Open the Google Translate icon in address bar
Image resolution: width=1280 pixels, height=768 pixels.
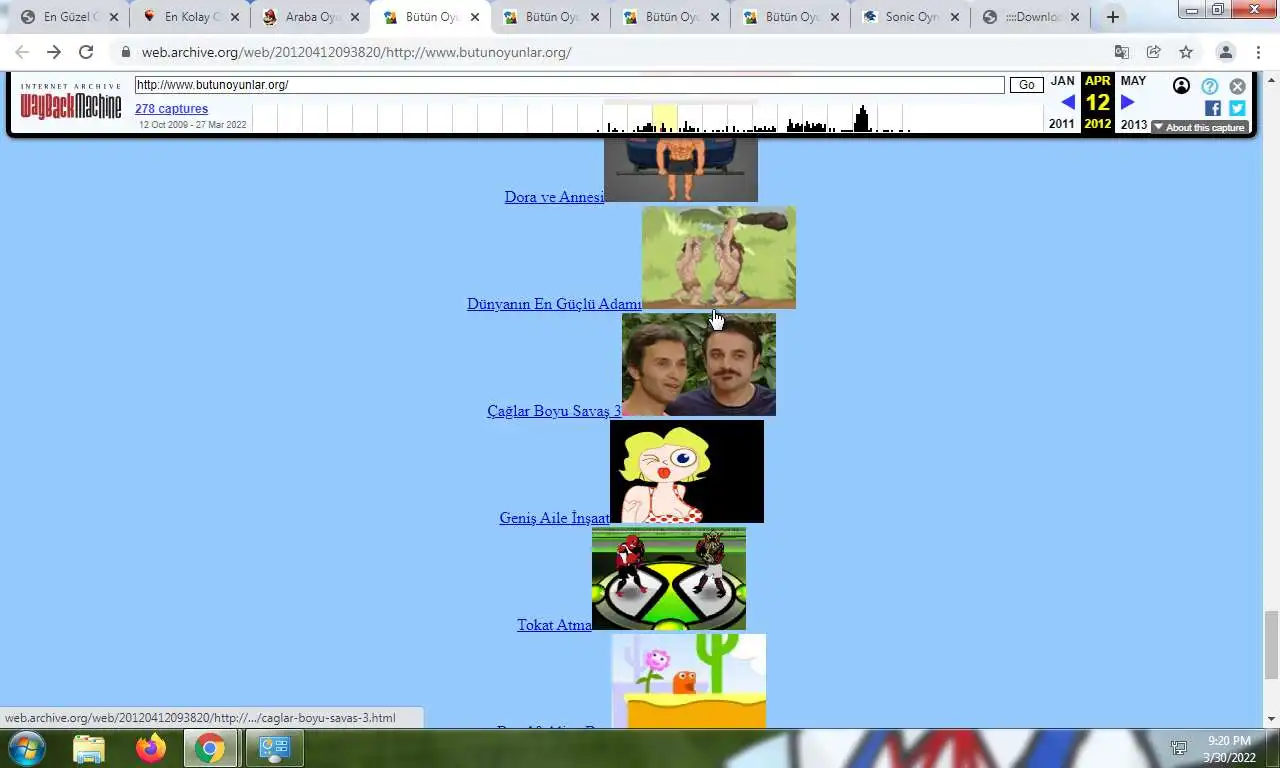1122,52
